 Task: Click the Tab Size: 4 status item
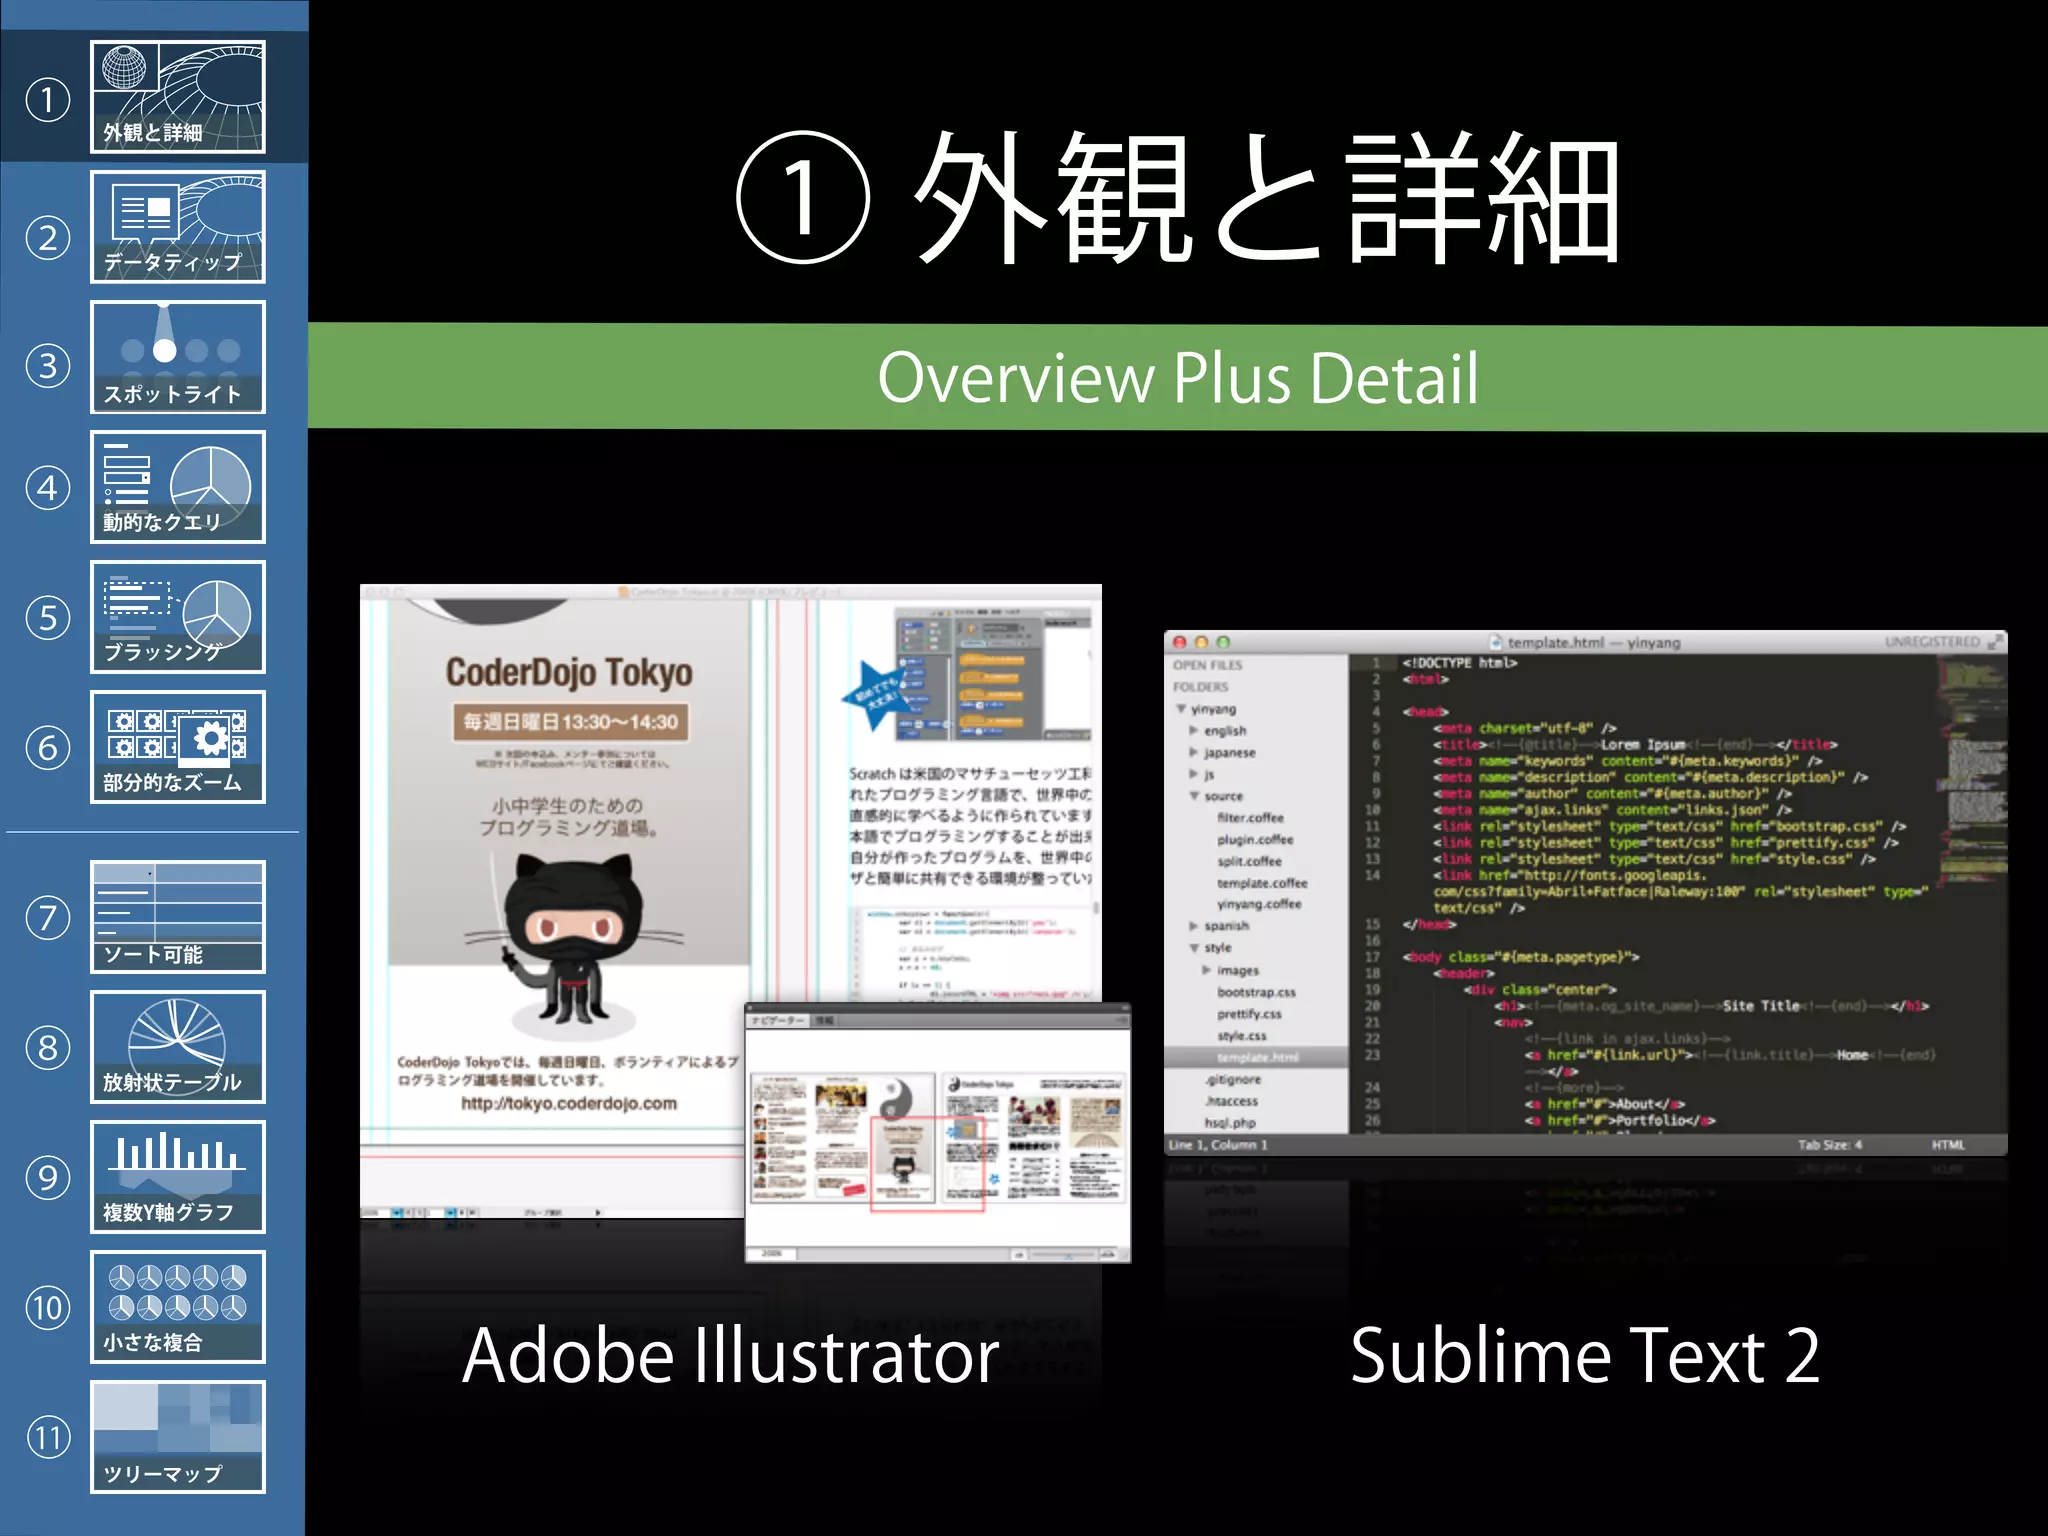click(1829, 1145)
